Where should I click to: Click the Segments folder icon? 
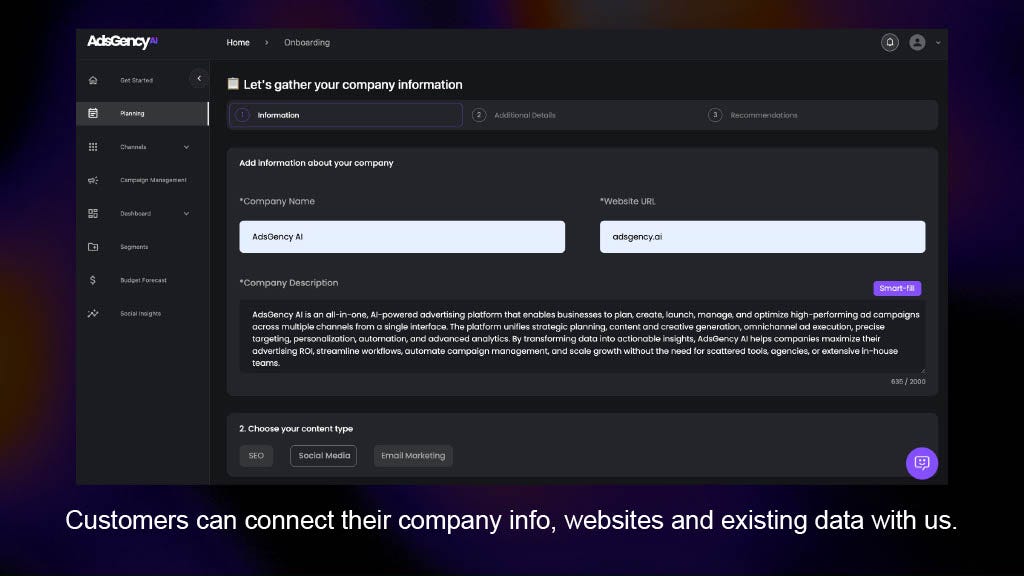tap(93, 247)
